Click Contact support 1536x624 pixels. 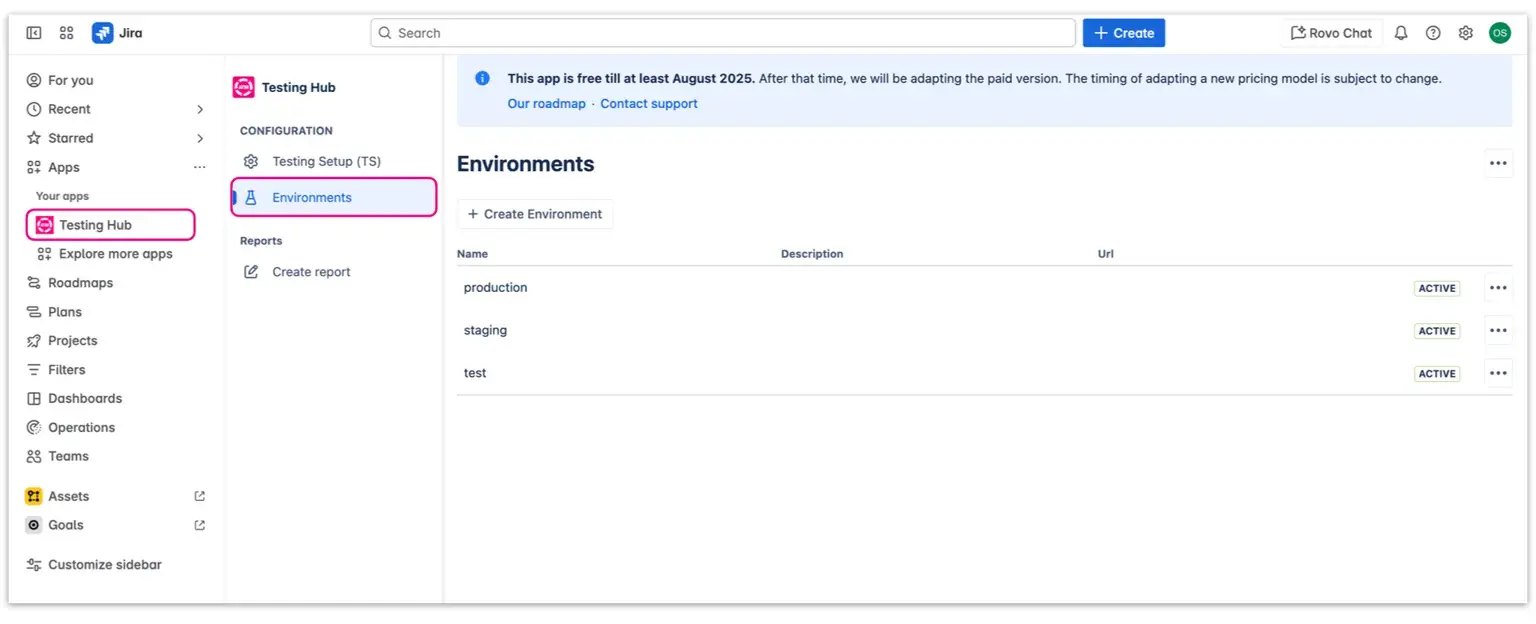tap(648, 103)
